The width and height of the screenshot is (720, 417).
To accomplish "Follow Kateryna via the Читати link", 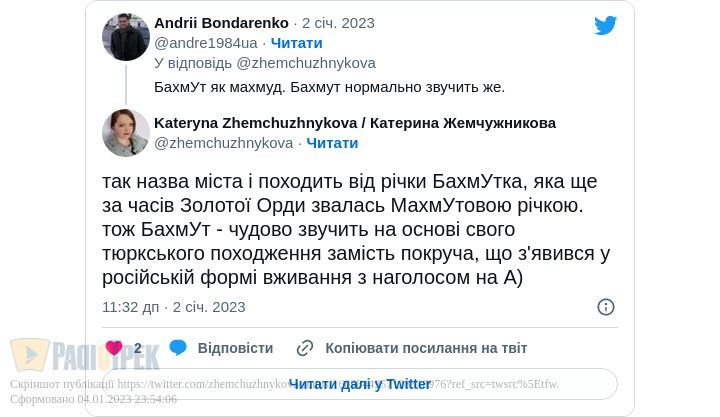I will pos(332,143).
